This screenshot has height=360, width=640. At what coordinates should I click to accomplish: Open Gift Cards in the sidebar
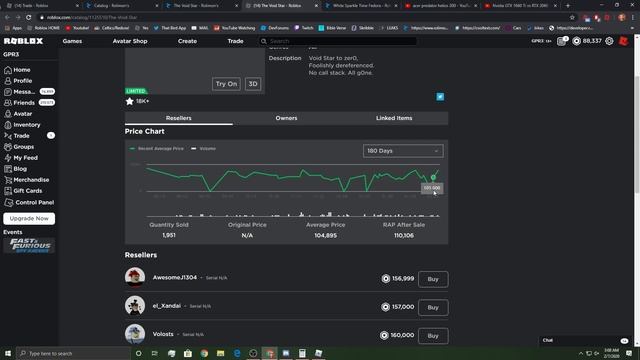[x=23, y=191]
